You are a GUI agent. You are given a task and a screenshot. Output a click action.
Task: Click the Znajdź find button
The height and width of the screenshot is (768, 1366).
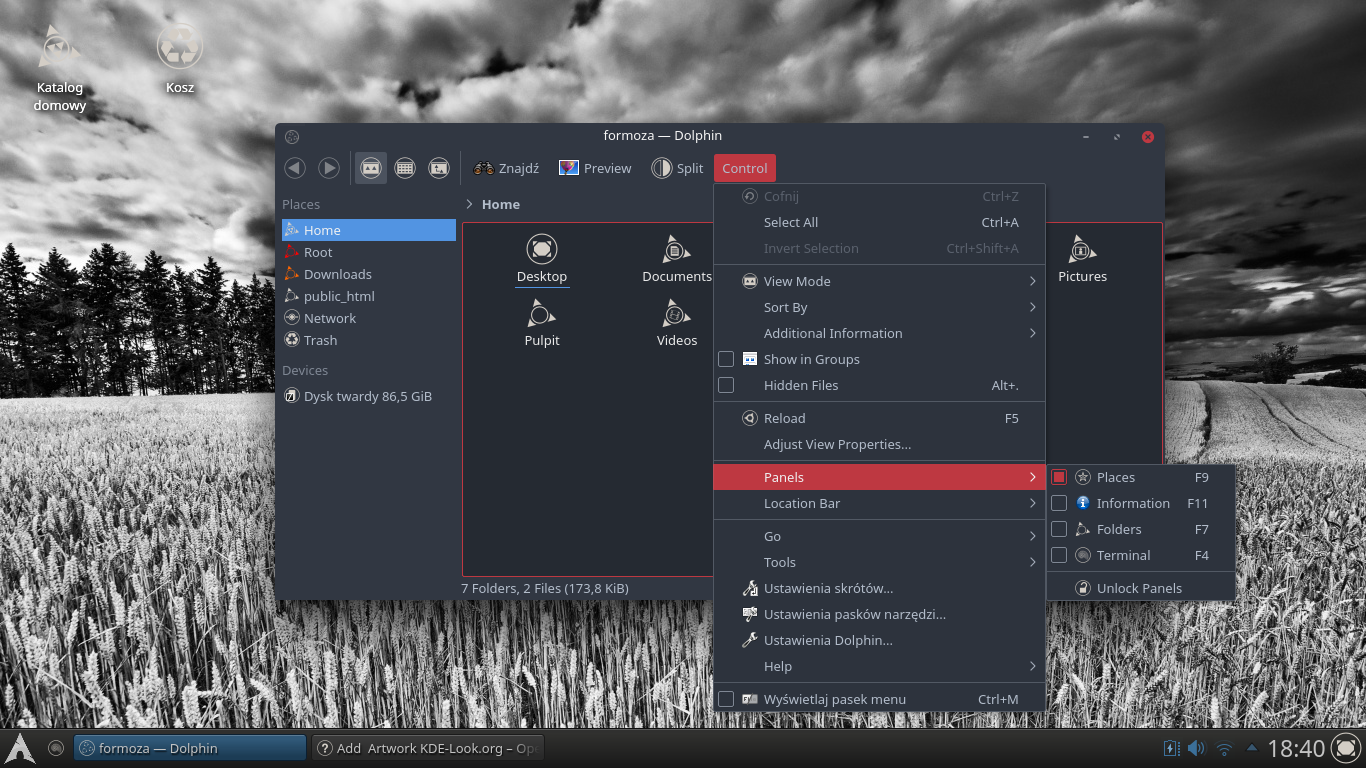click(x=506, y=168)
